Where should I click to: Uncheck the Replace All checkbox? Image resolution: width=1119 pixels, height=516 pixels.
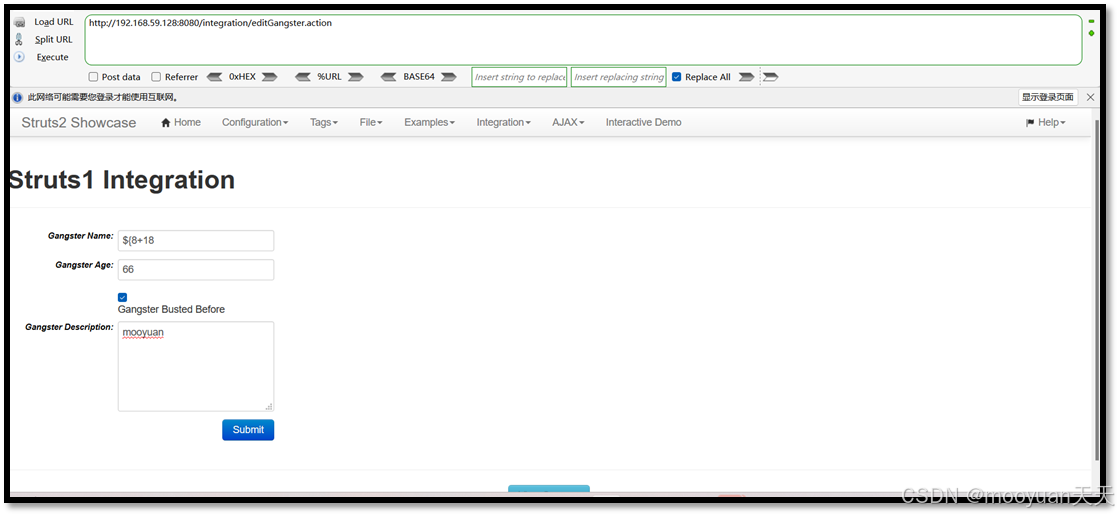[x=677, y=77]
